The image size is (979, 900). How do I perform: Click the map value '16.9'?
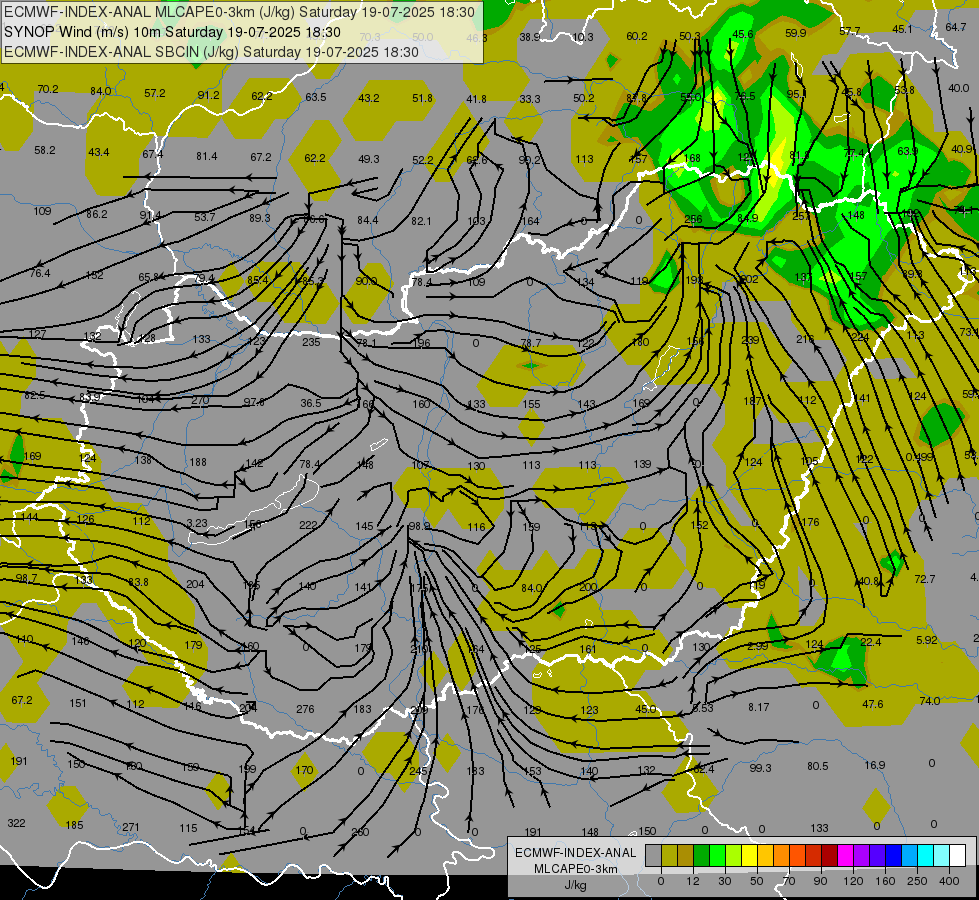pyautogui.click(x=875, y=765)
